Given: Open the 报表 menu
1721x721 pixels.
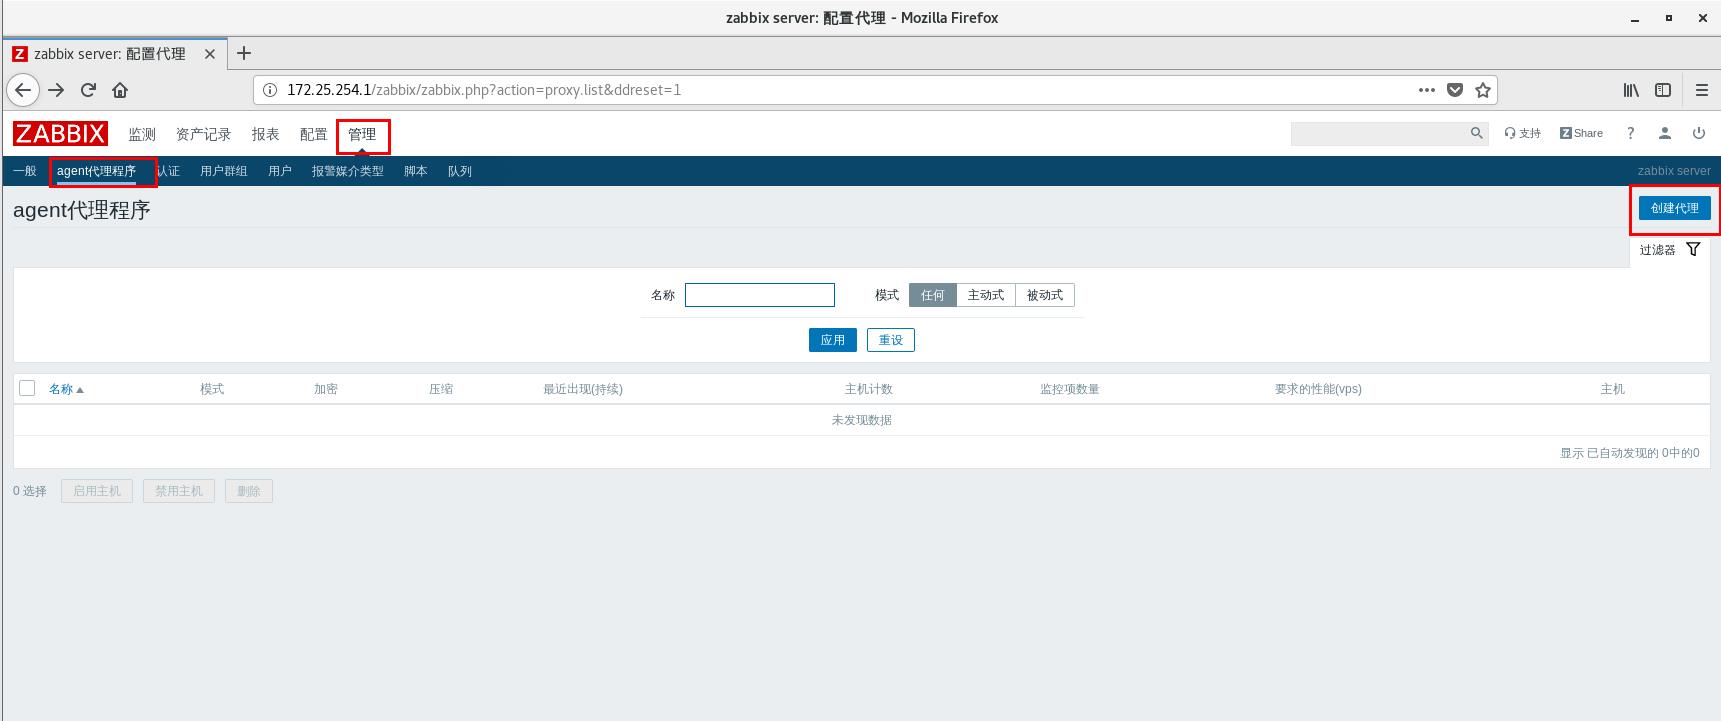Looking at the screenshot, I should (x=265, y=134).
